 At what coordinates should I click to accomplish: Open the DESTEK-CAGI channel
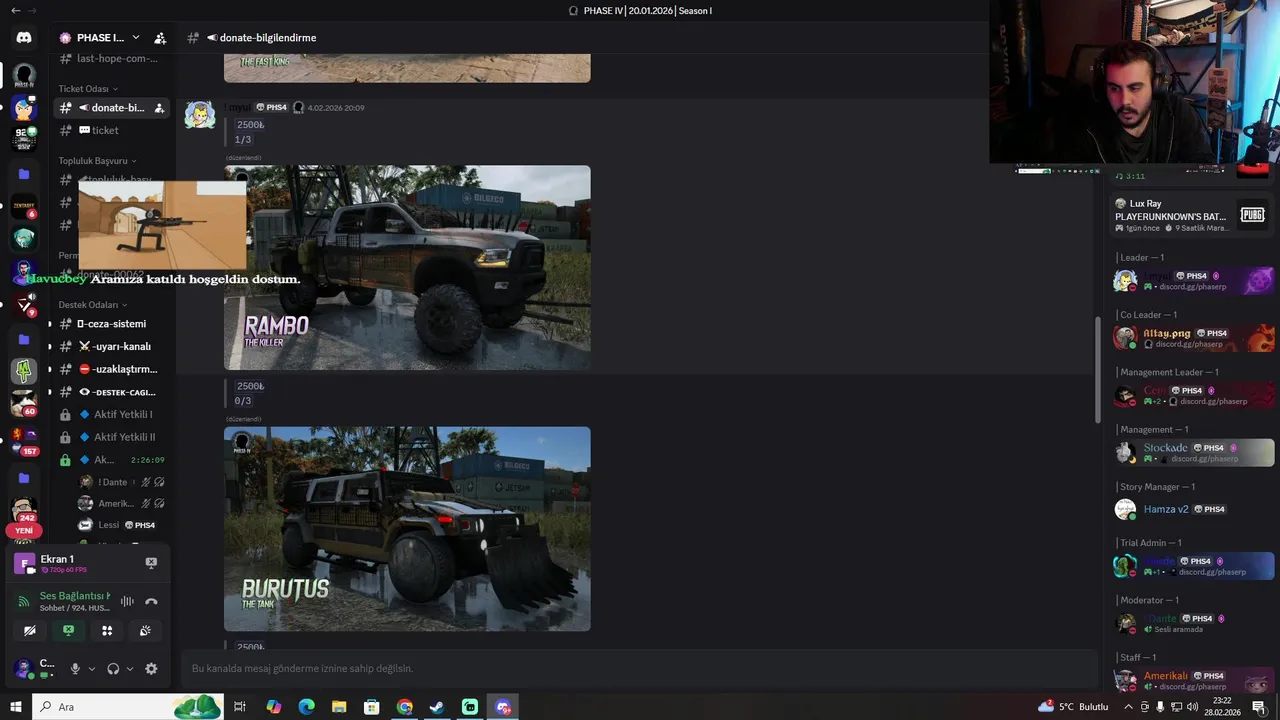(x=112, y=393)
